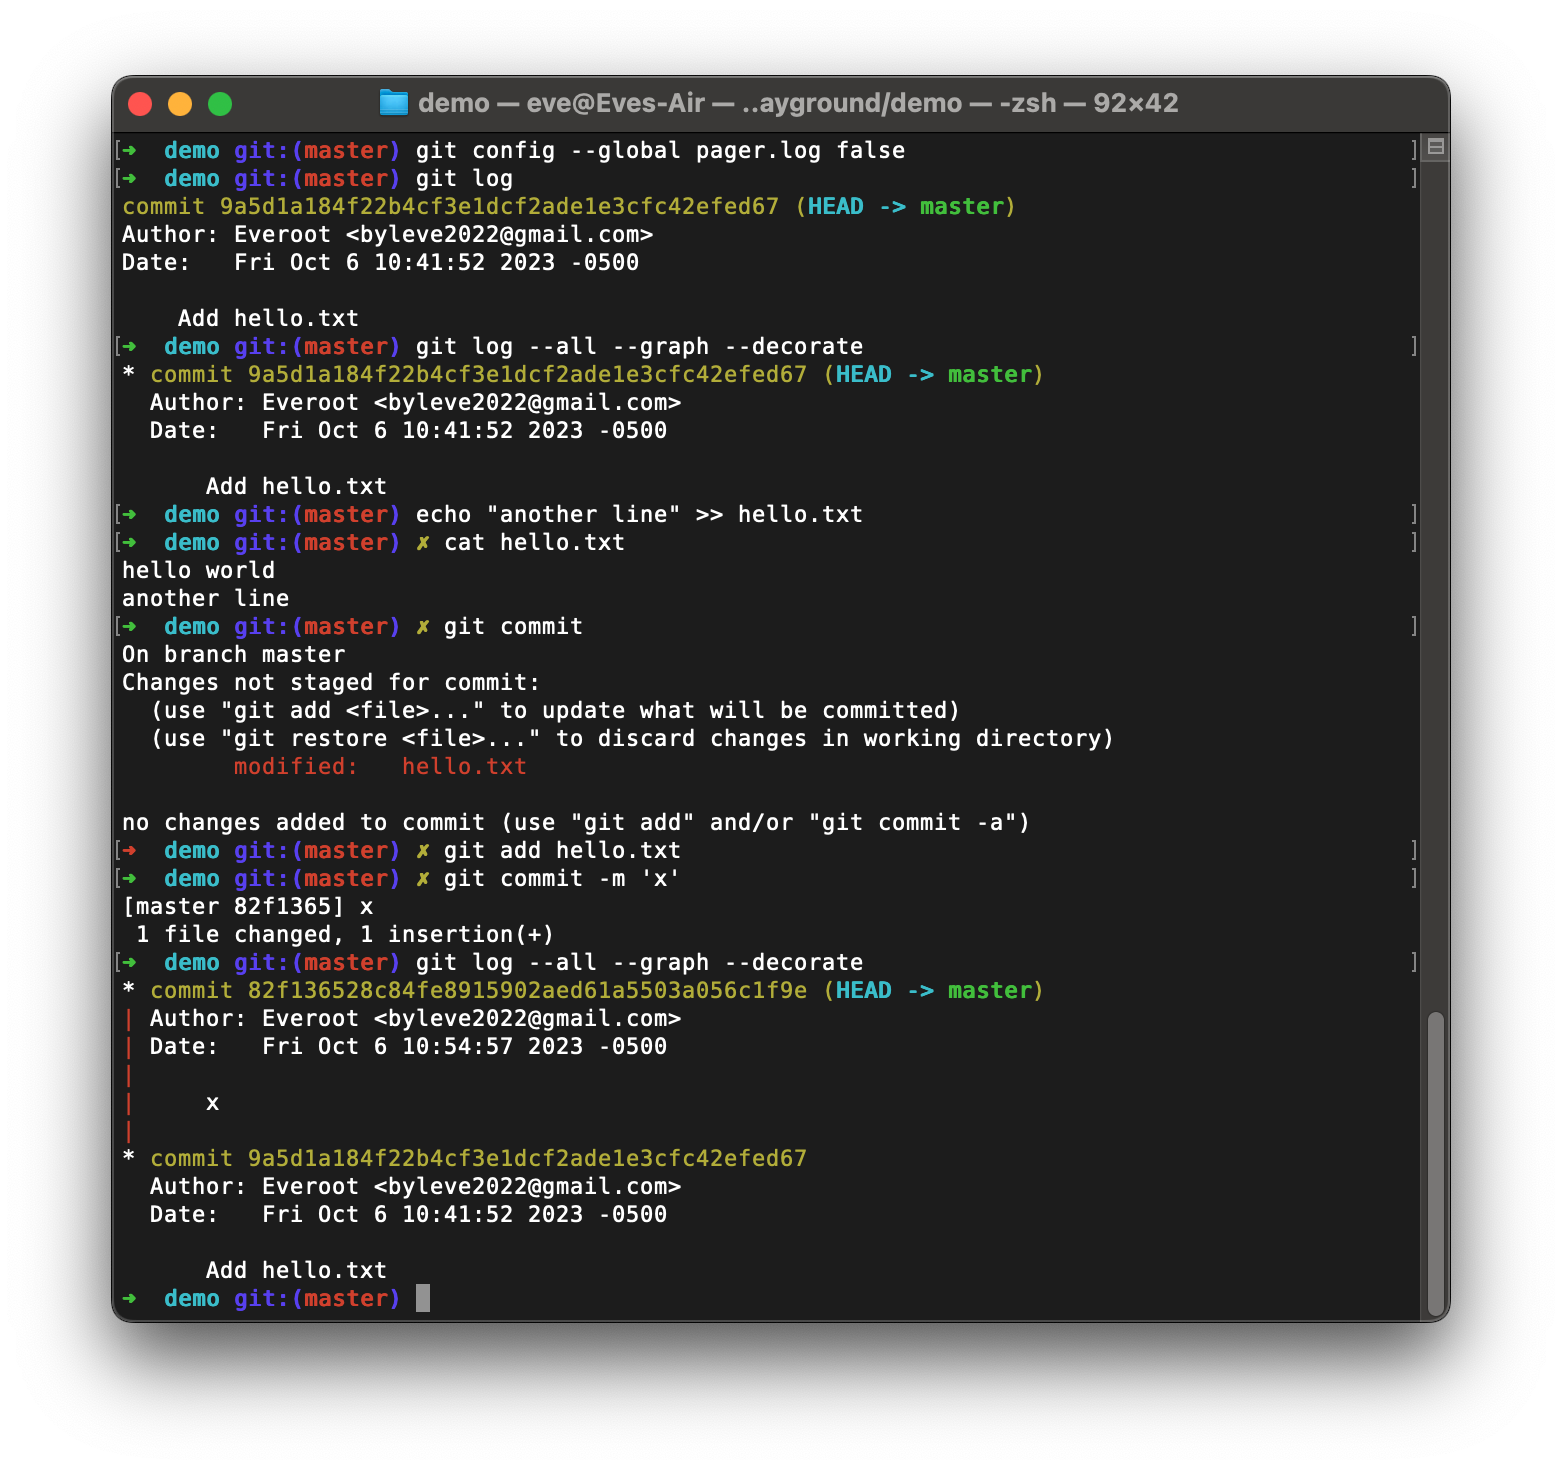The height and width of the screenshot is (1470, 1562).
Task: Click the yellow ✗ beside 'git commit -m x'
Action: click(423, 878)
